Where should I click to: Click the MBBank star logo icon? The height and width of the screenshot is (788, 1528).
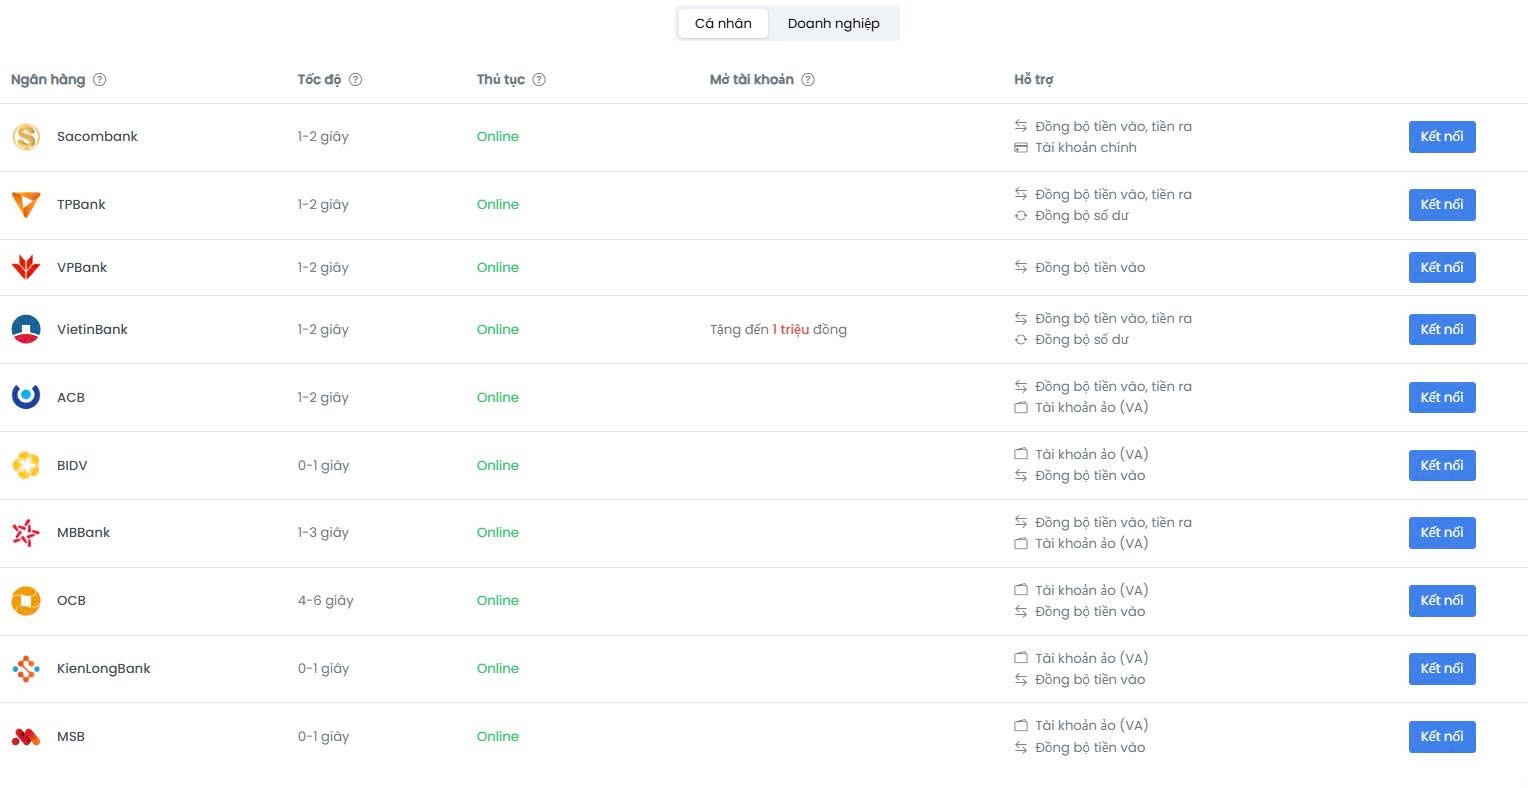pos(26,533)
